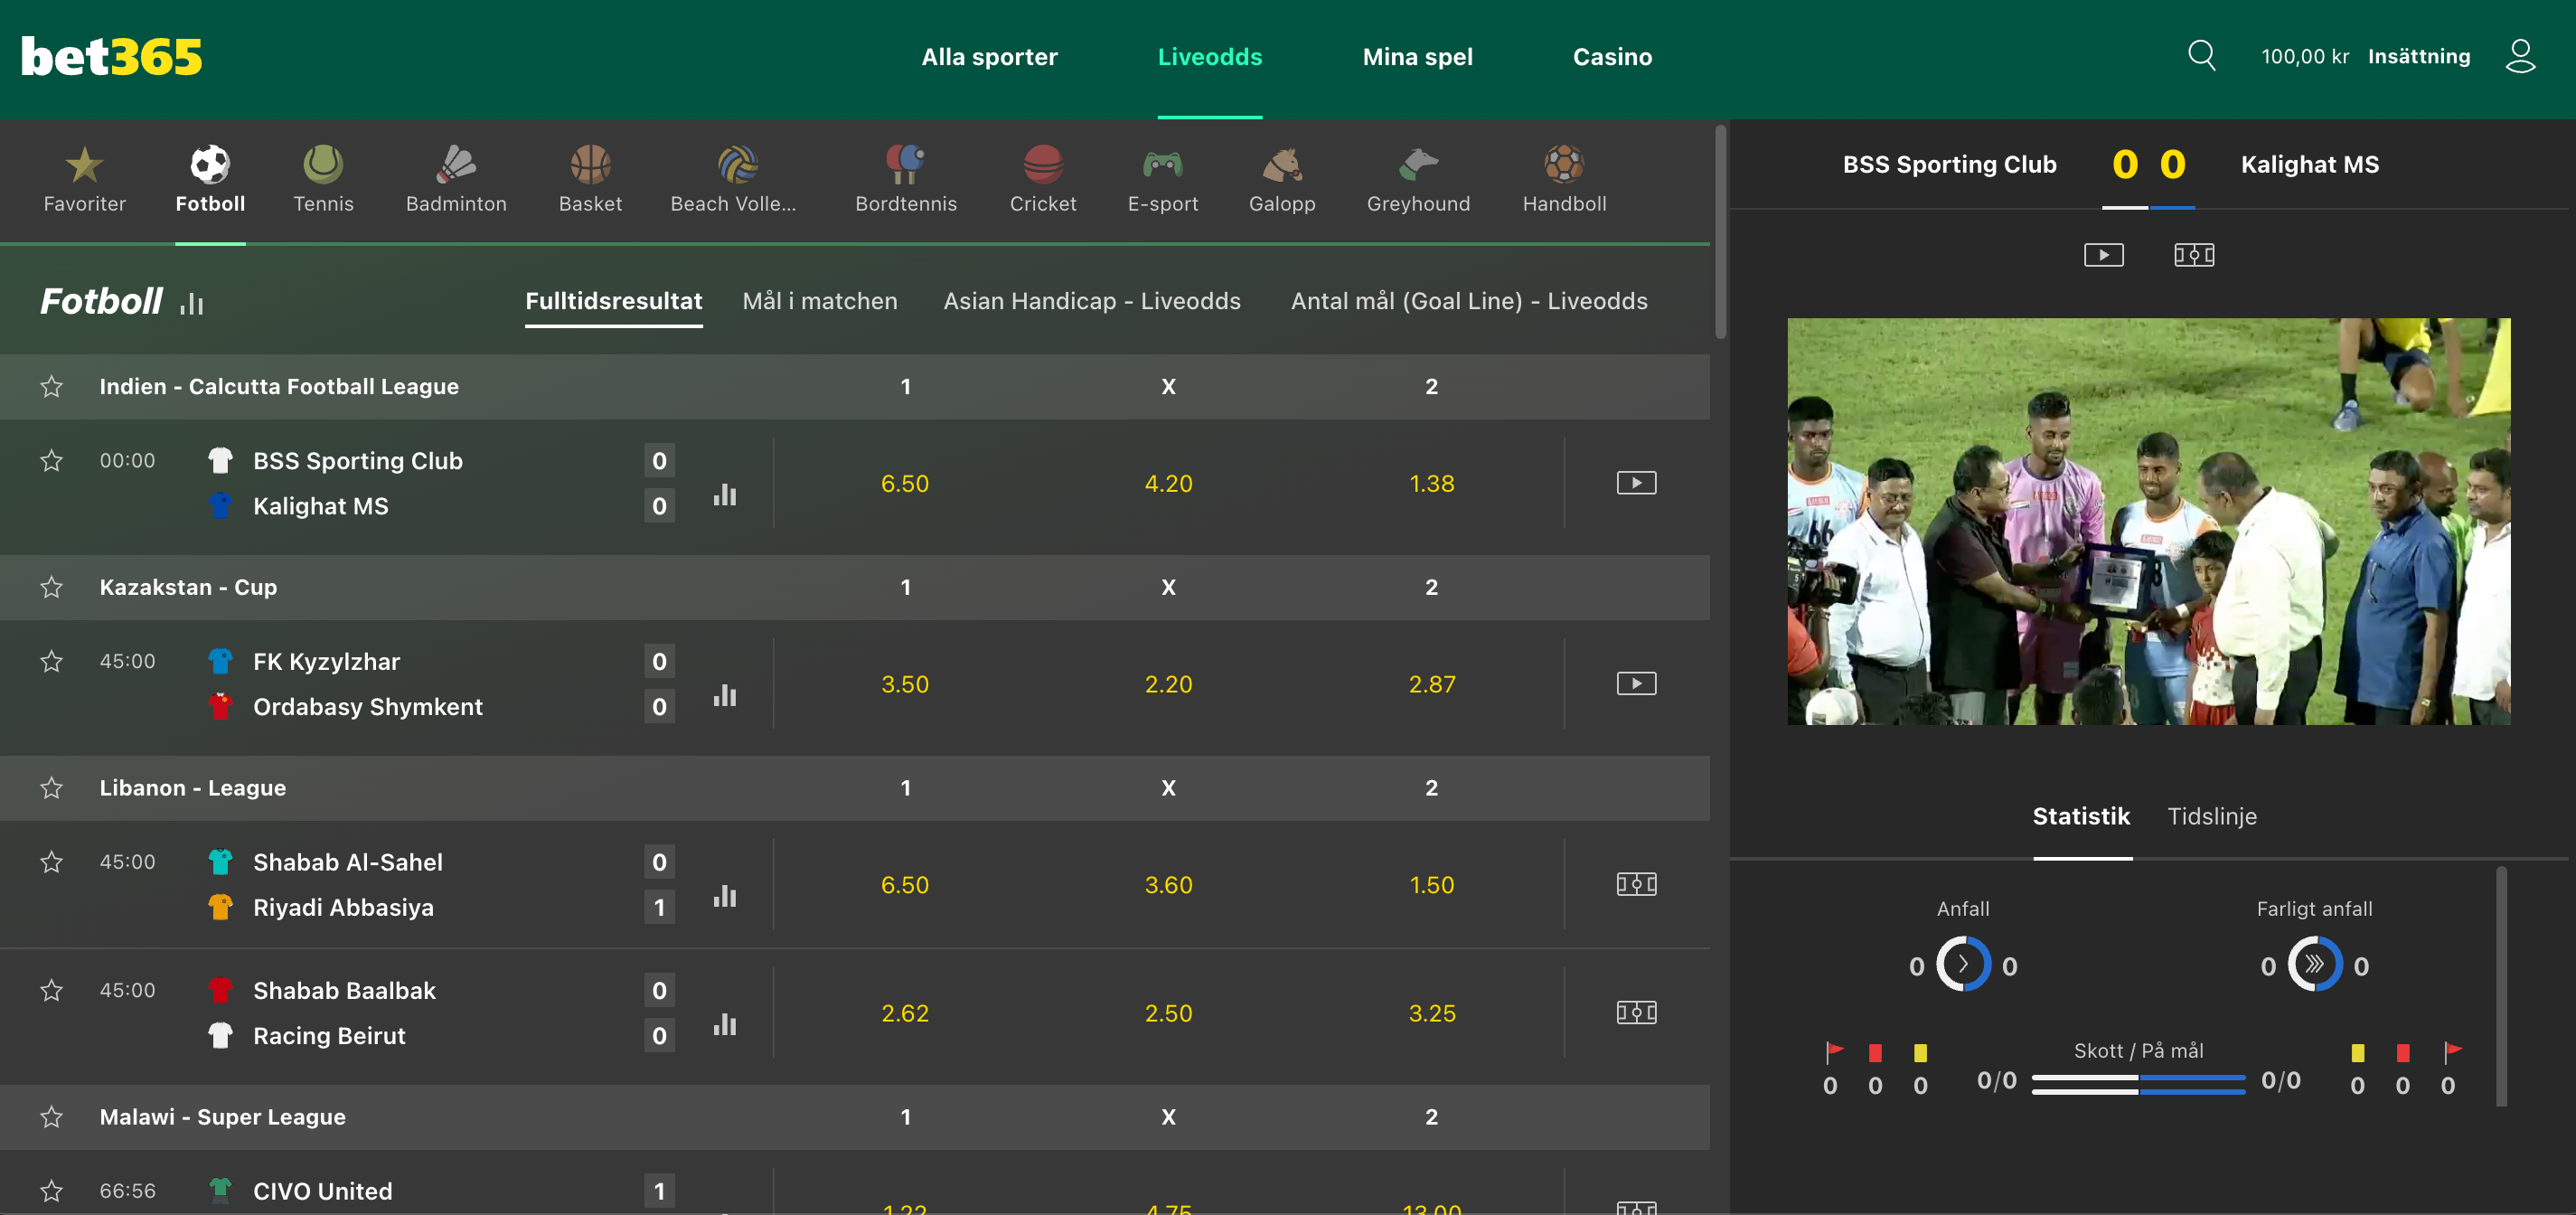Watch live stream of FK Kyzylzhar match
The image size is (2576, 1215).
pos(1636,684)
